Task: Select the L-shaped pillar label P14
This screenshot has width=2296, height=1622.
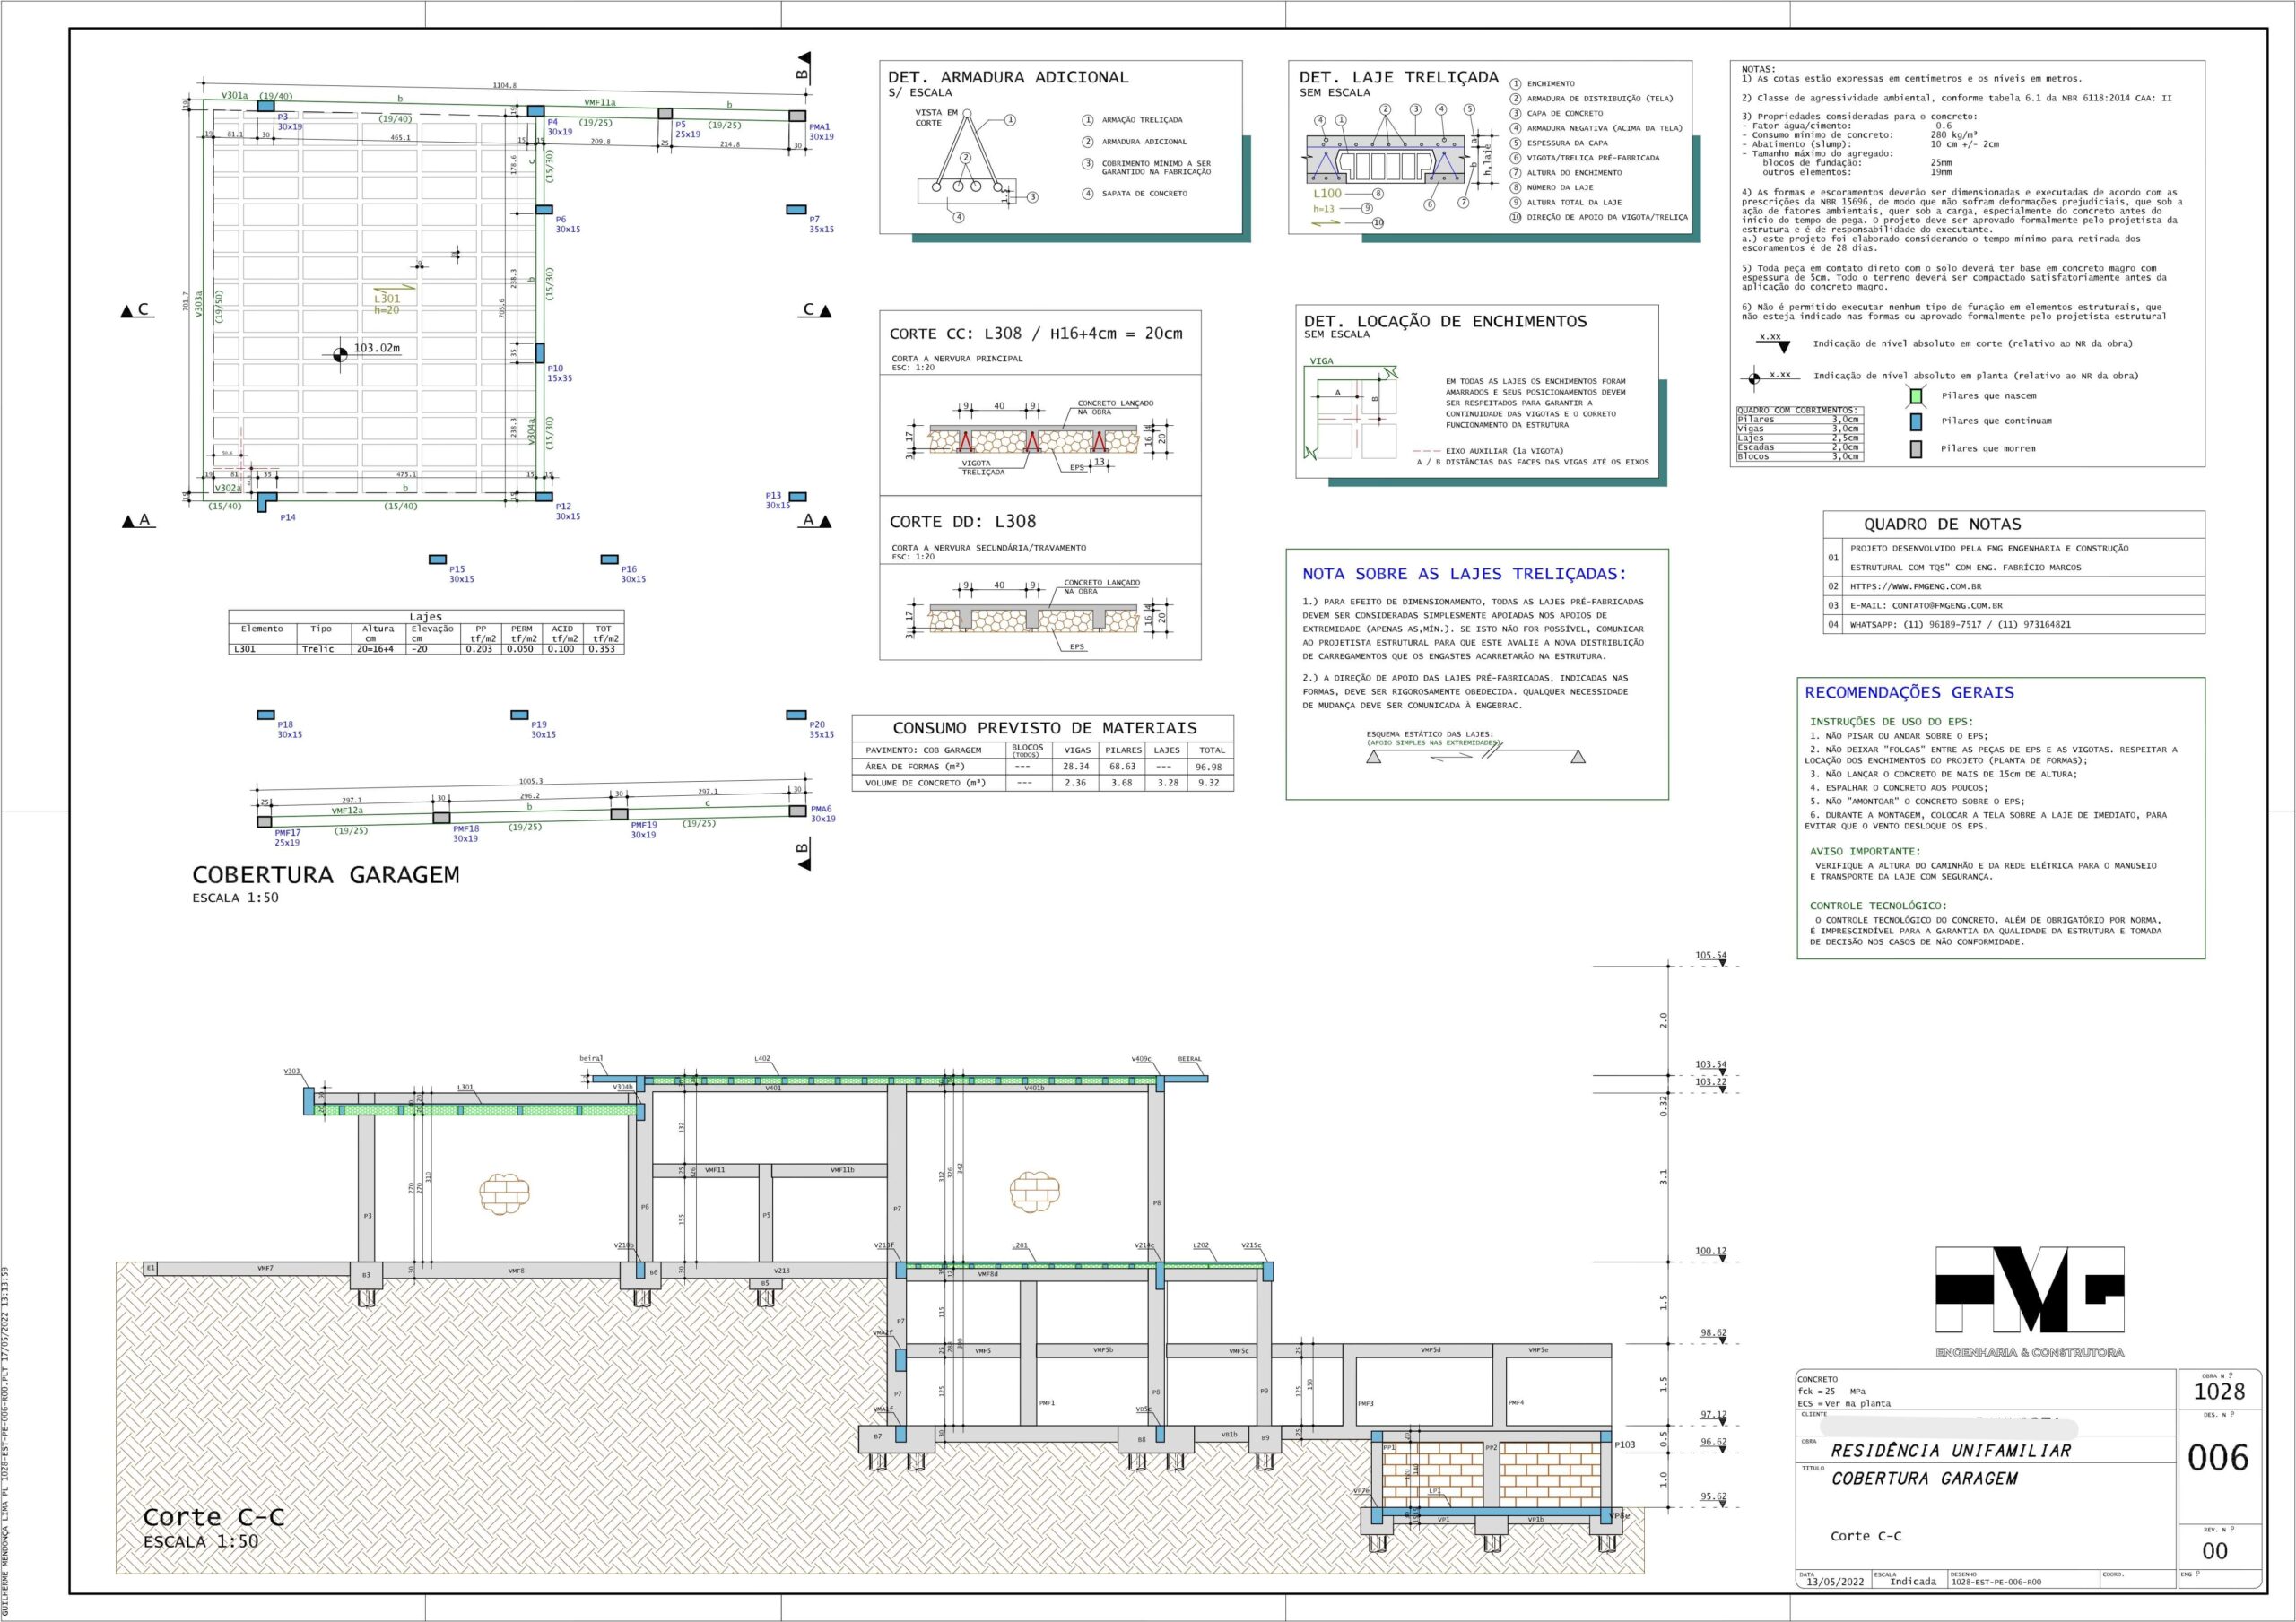Action: pyautogui.click(x=288, y=518)
